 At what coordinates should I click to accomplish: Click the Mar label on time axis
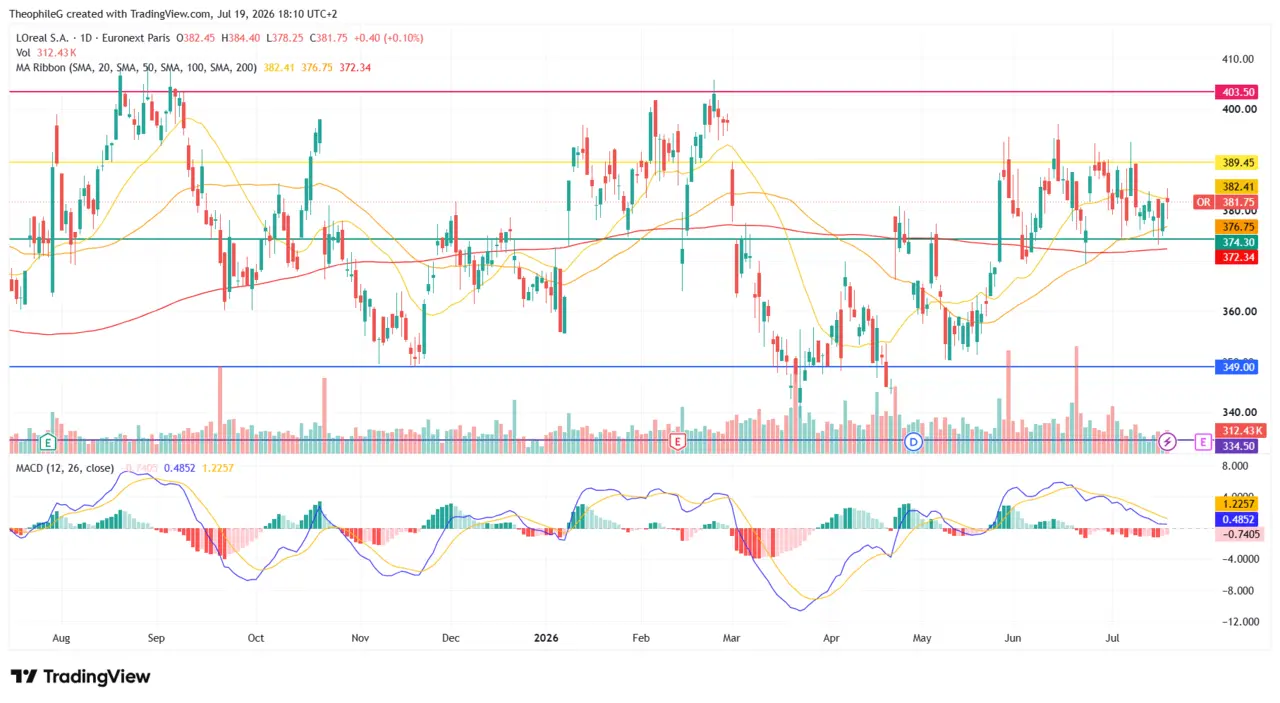coord(731,637)
